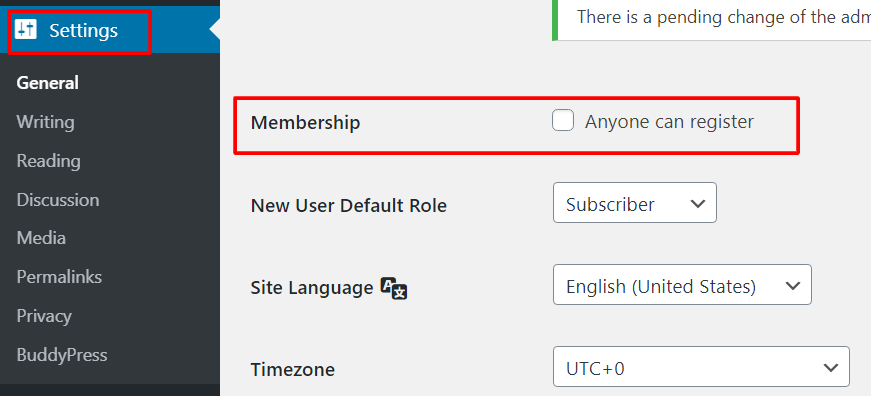Screen dimensions: 871x396
Task: Expand the Site Language dropdown
Action: coord(682,284)
